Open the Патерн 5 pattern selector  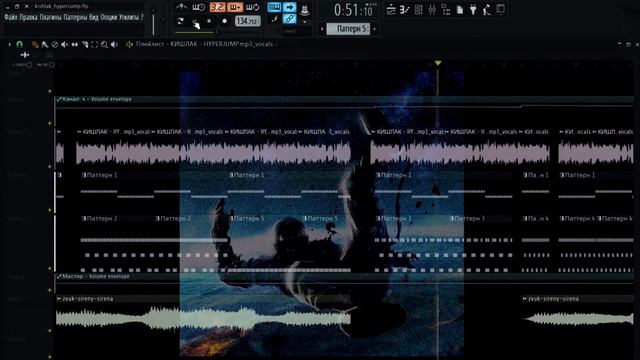click(x=348, y=29)
